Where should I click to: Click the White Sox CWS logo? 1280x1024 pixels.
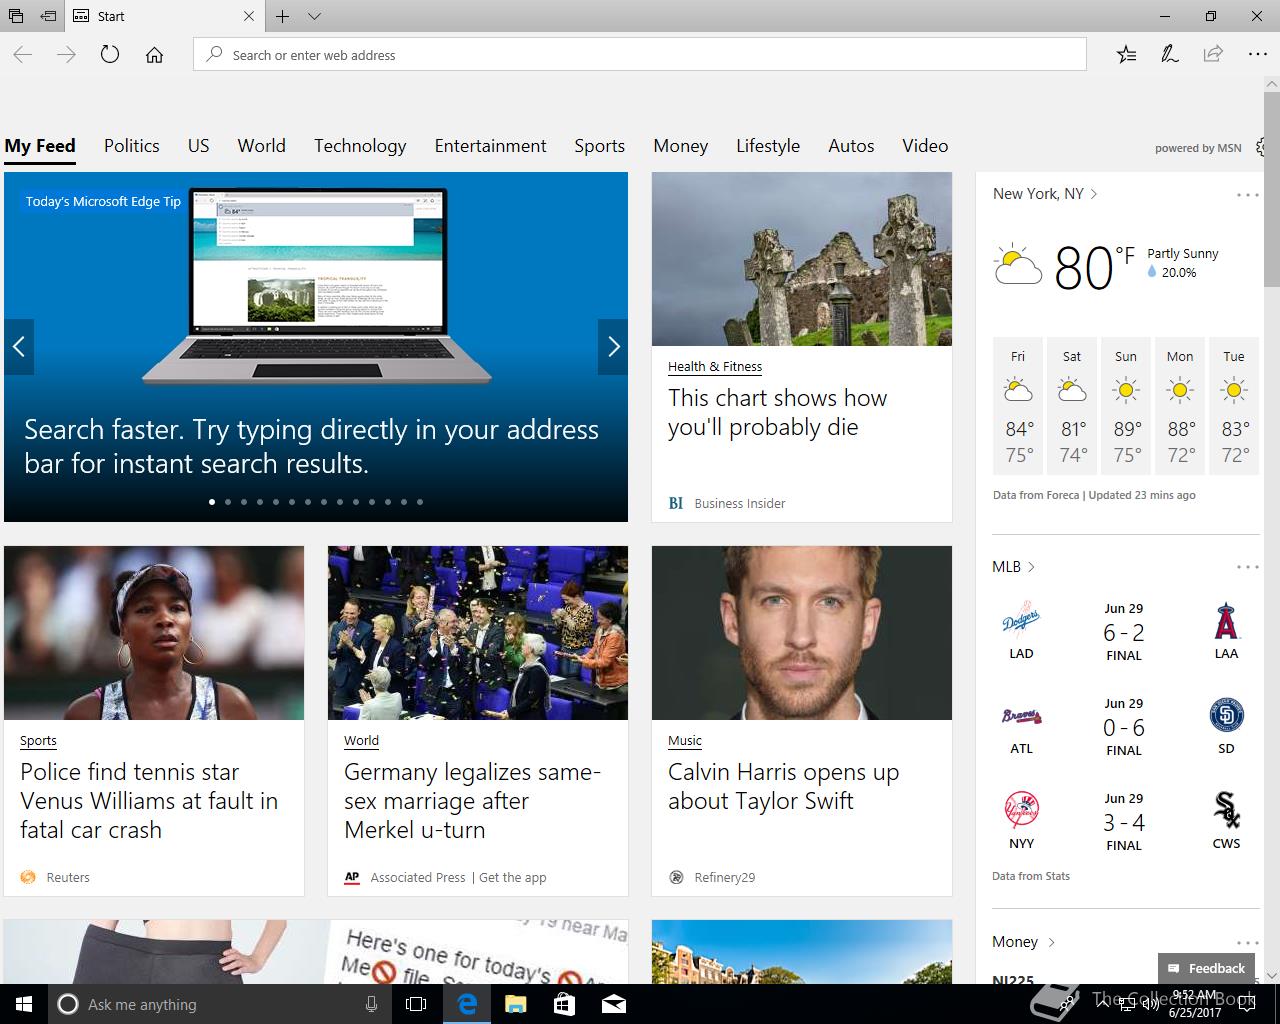(x=1226, y=810)
